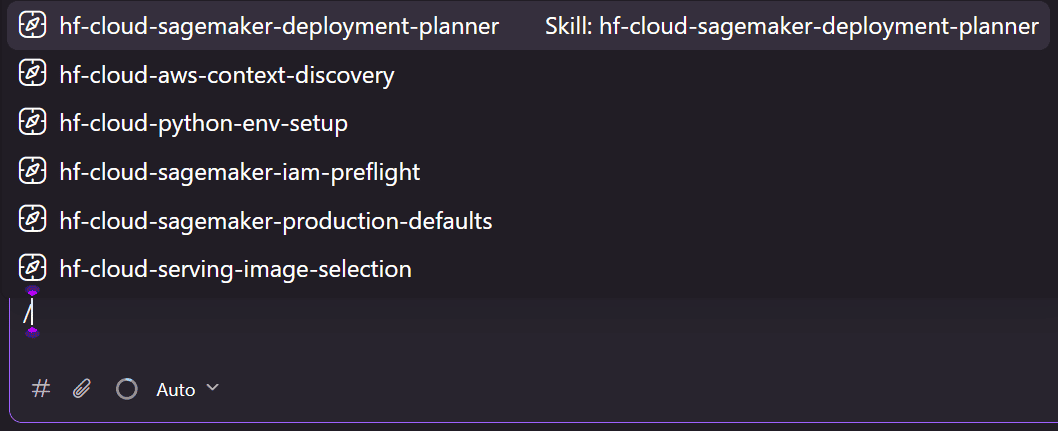The height and width of the screenshot is (431, 1058).
Task: Click the Skill description text on the highlighted row
Action: (x=791, y=26)
